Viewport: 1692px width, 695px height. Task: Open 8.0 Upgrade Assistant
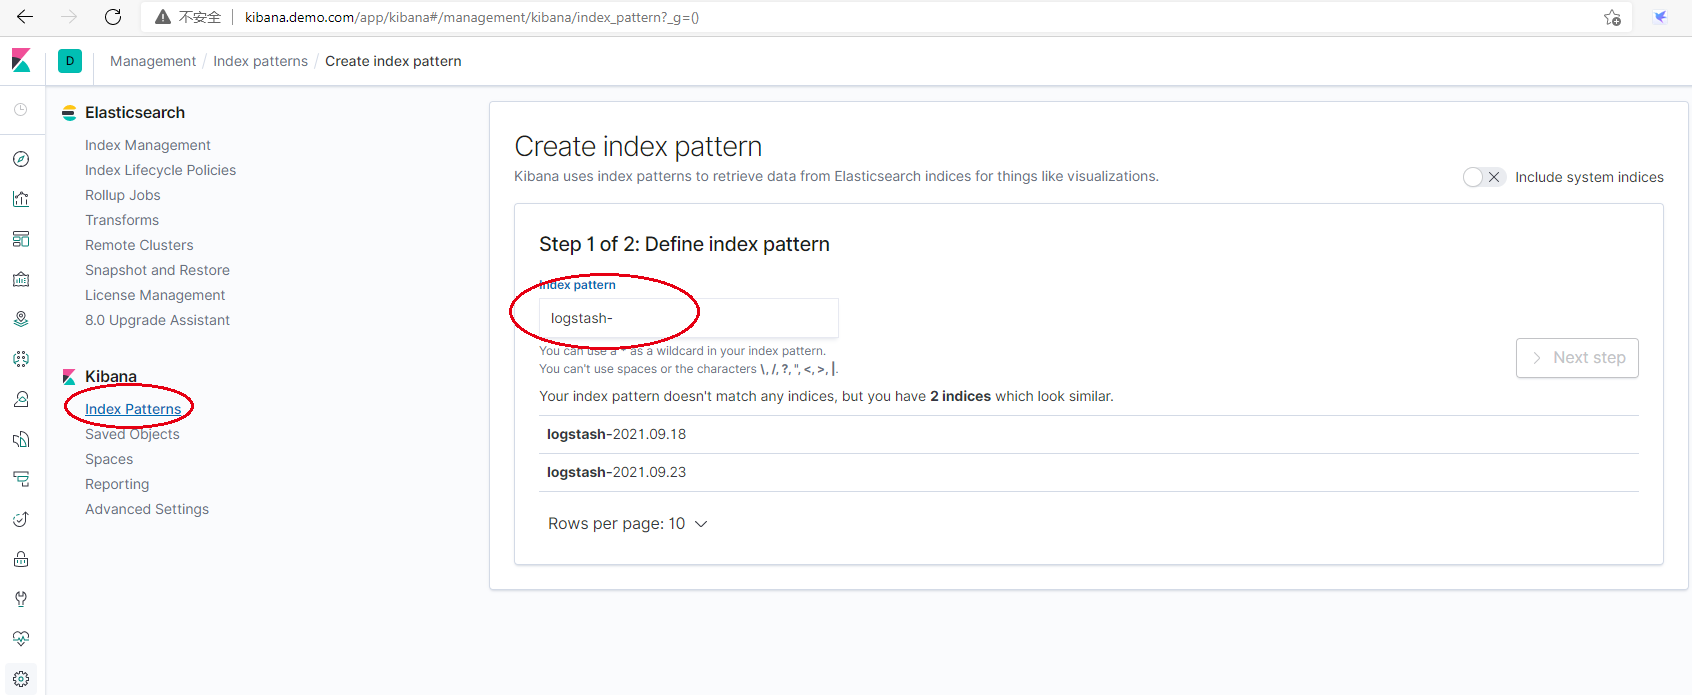tap(157, 320)
